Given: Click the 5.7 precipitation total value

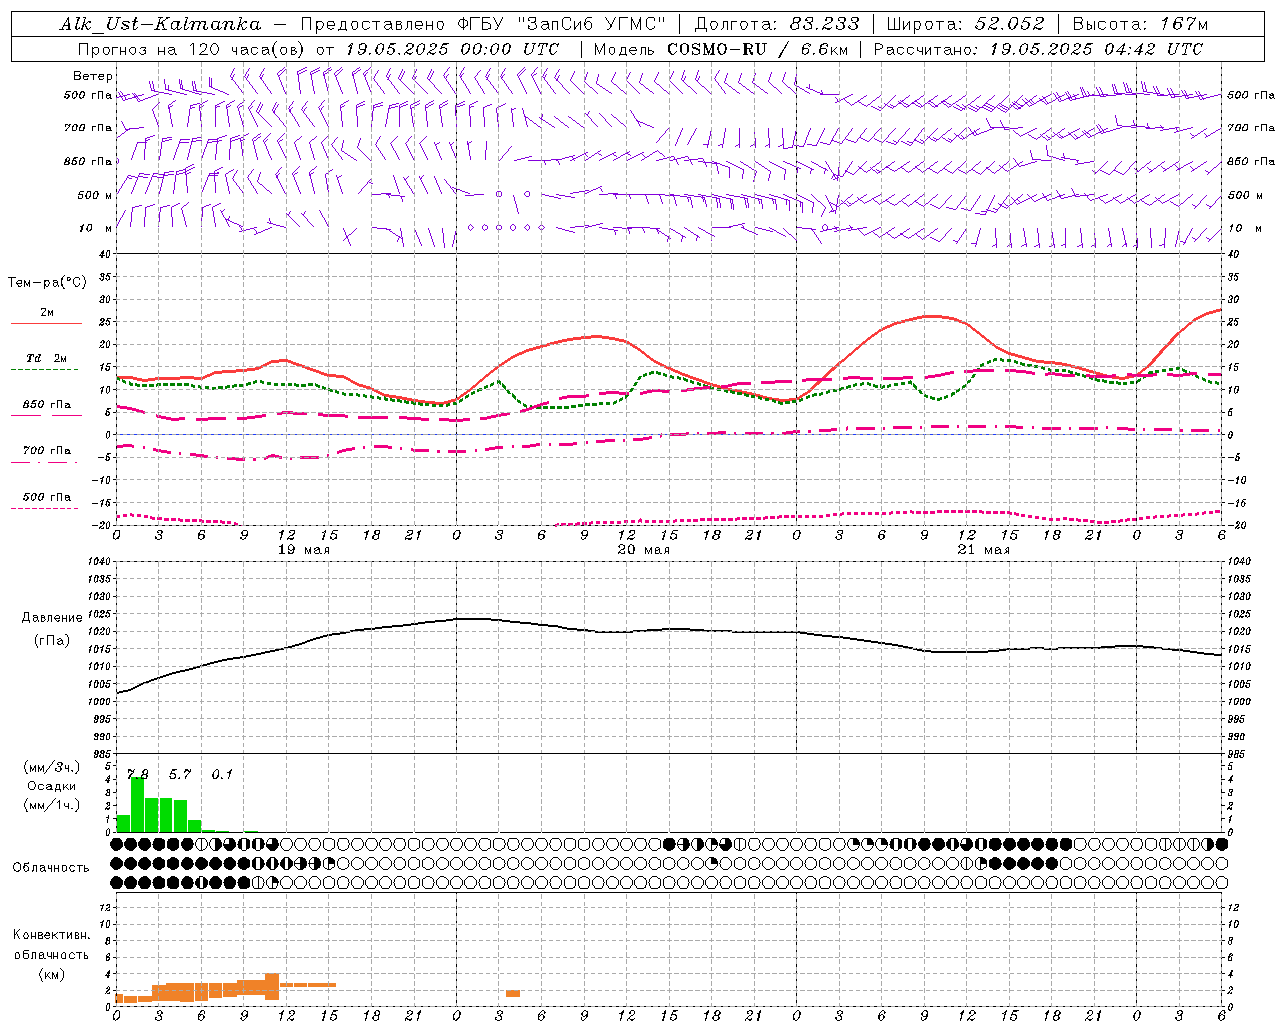Looking at the screenshot, I should click(x=179, y=775).
